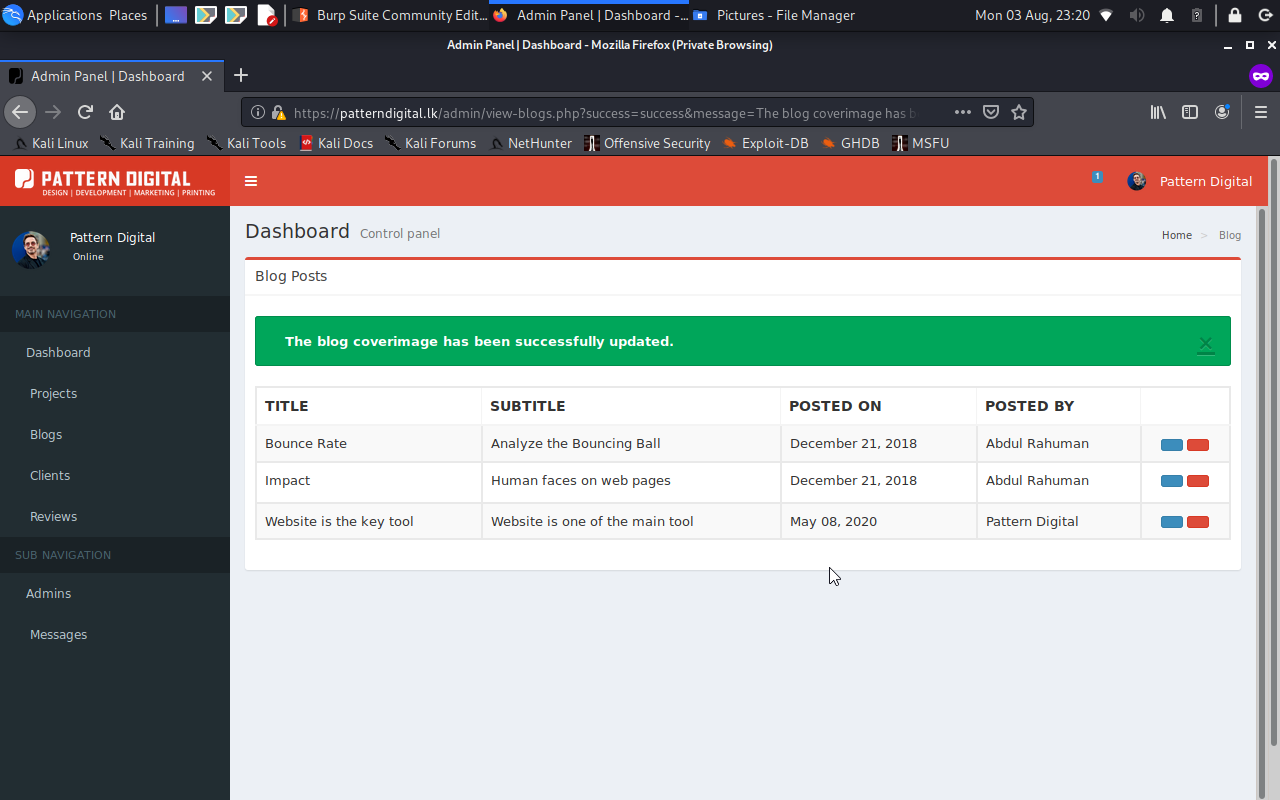This screenshot has height=800, width=1280.
Task: Click the connection security padlock in address bar
Action: click(x=278, y=112)
